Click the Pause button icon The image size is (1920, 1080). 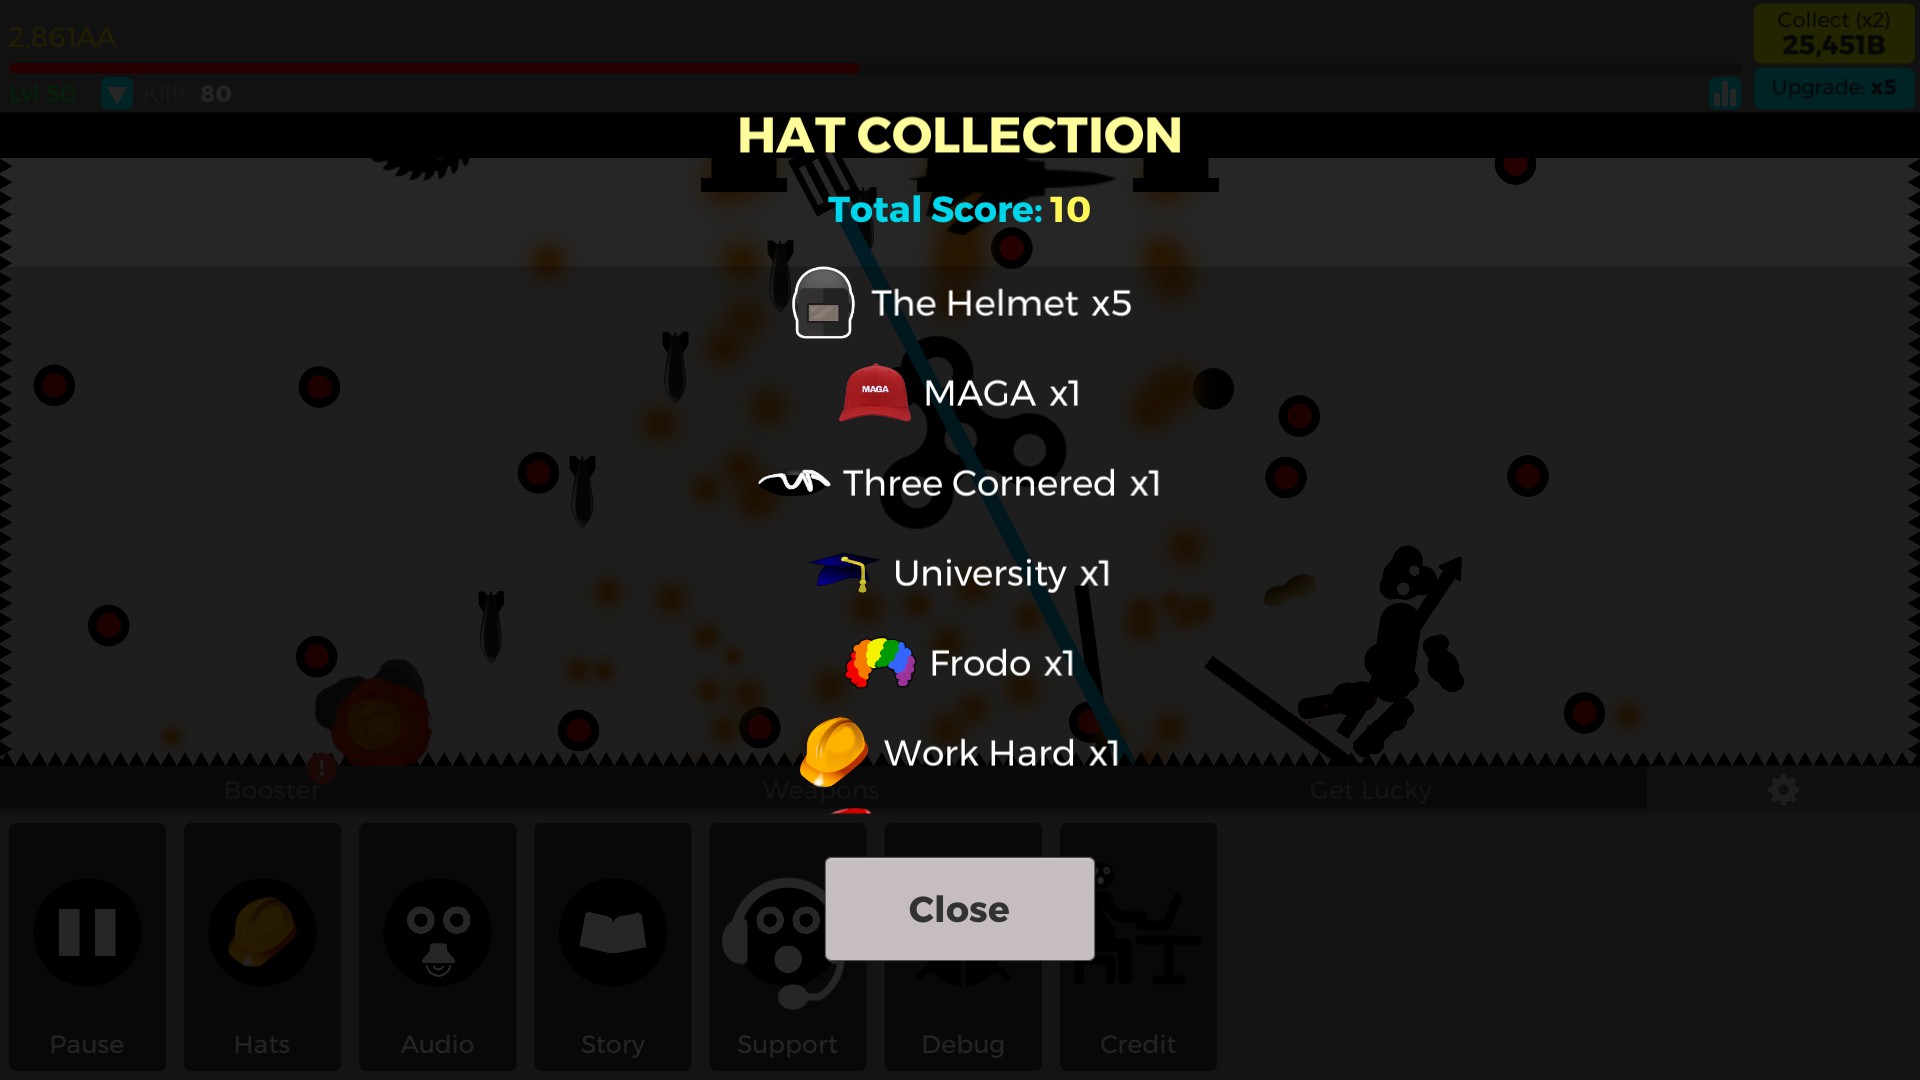click(x=87, y=932)
